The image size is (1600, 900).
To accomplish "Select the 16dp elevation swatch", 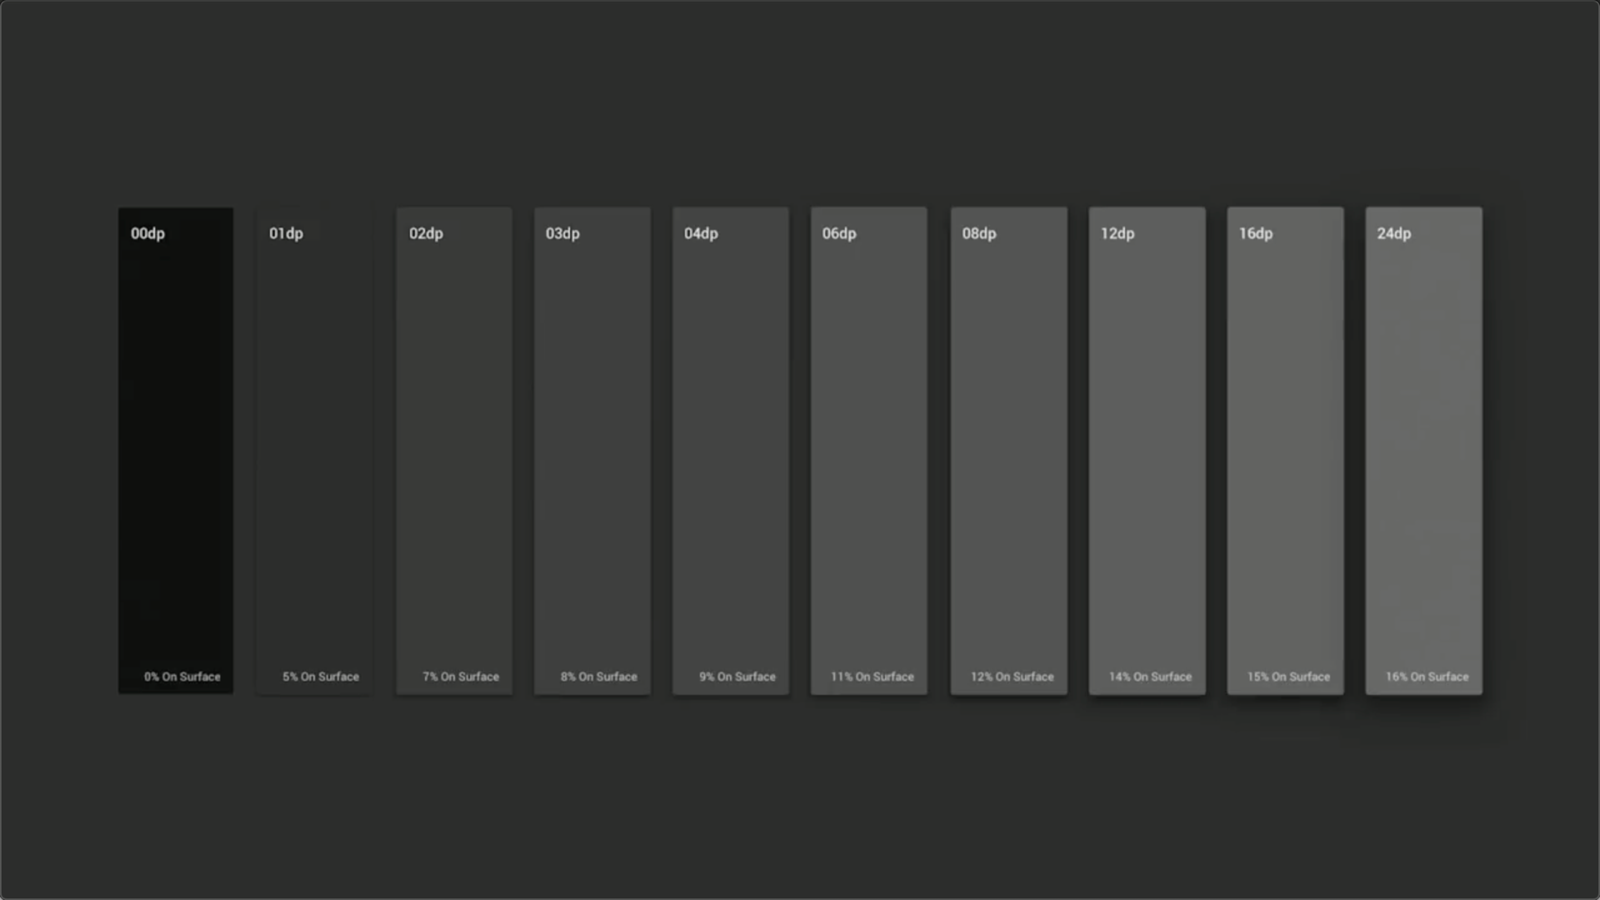I will [x=1286, y=451].
